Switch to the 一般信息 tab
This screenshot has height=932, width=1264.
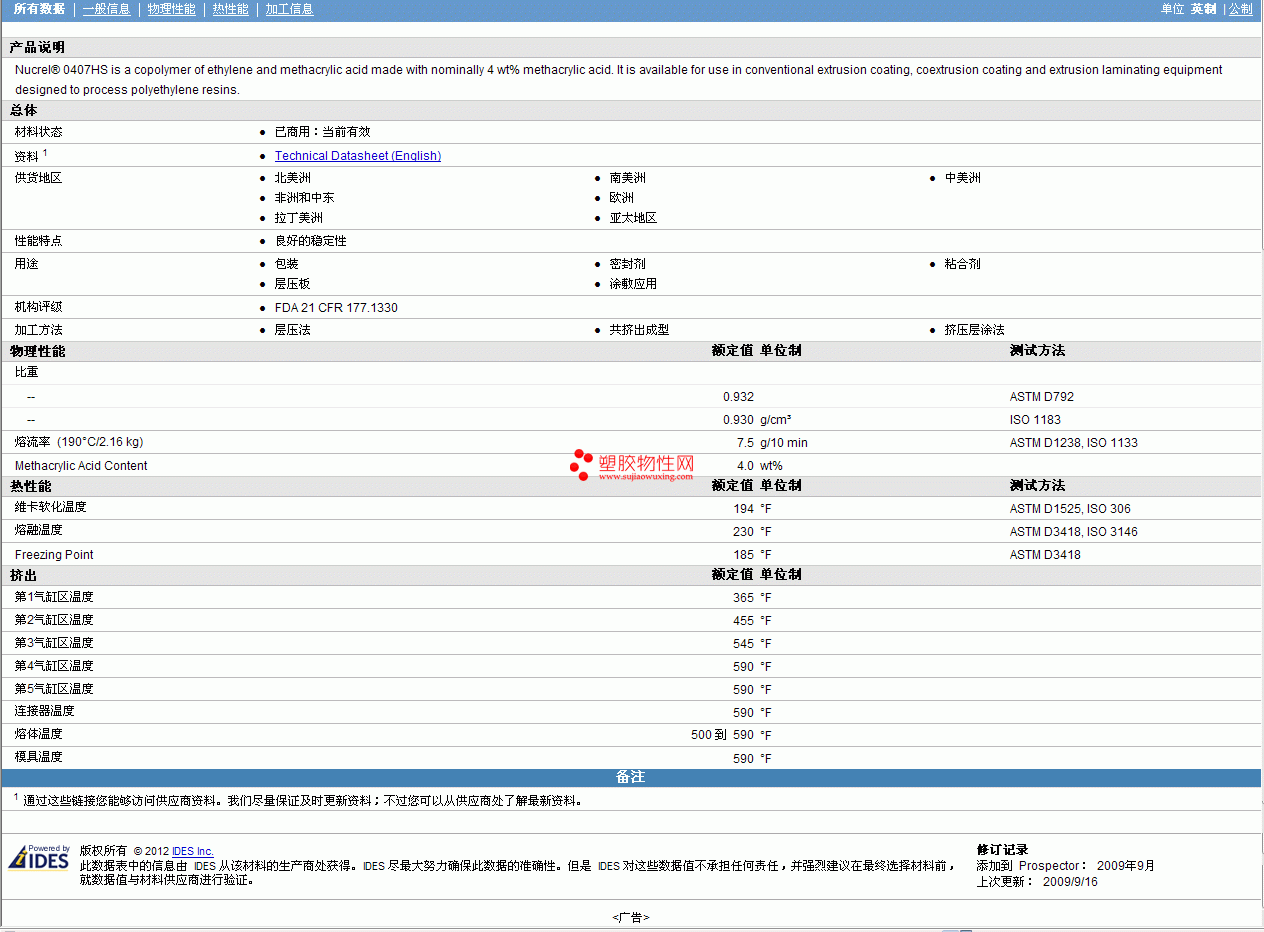click(106, 9)
